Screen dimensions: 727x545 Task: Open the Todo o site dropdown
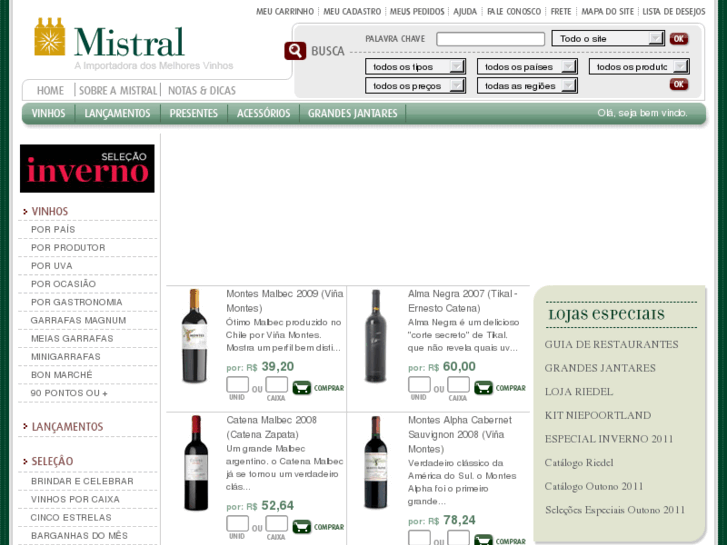point(608,38)
